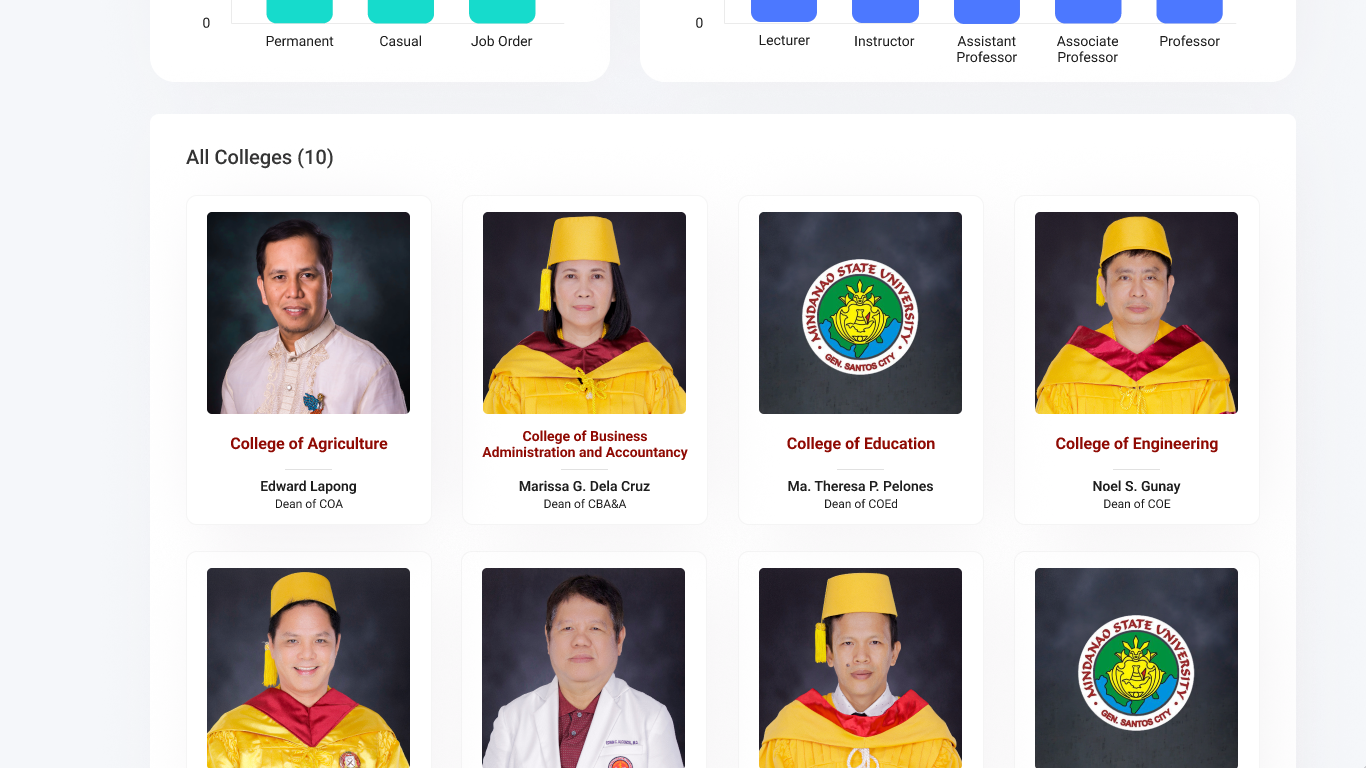1366x768 pixels.
Task: Click the Dean of COA label
Action: tap(309, 504)
